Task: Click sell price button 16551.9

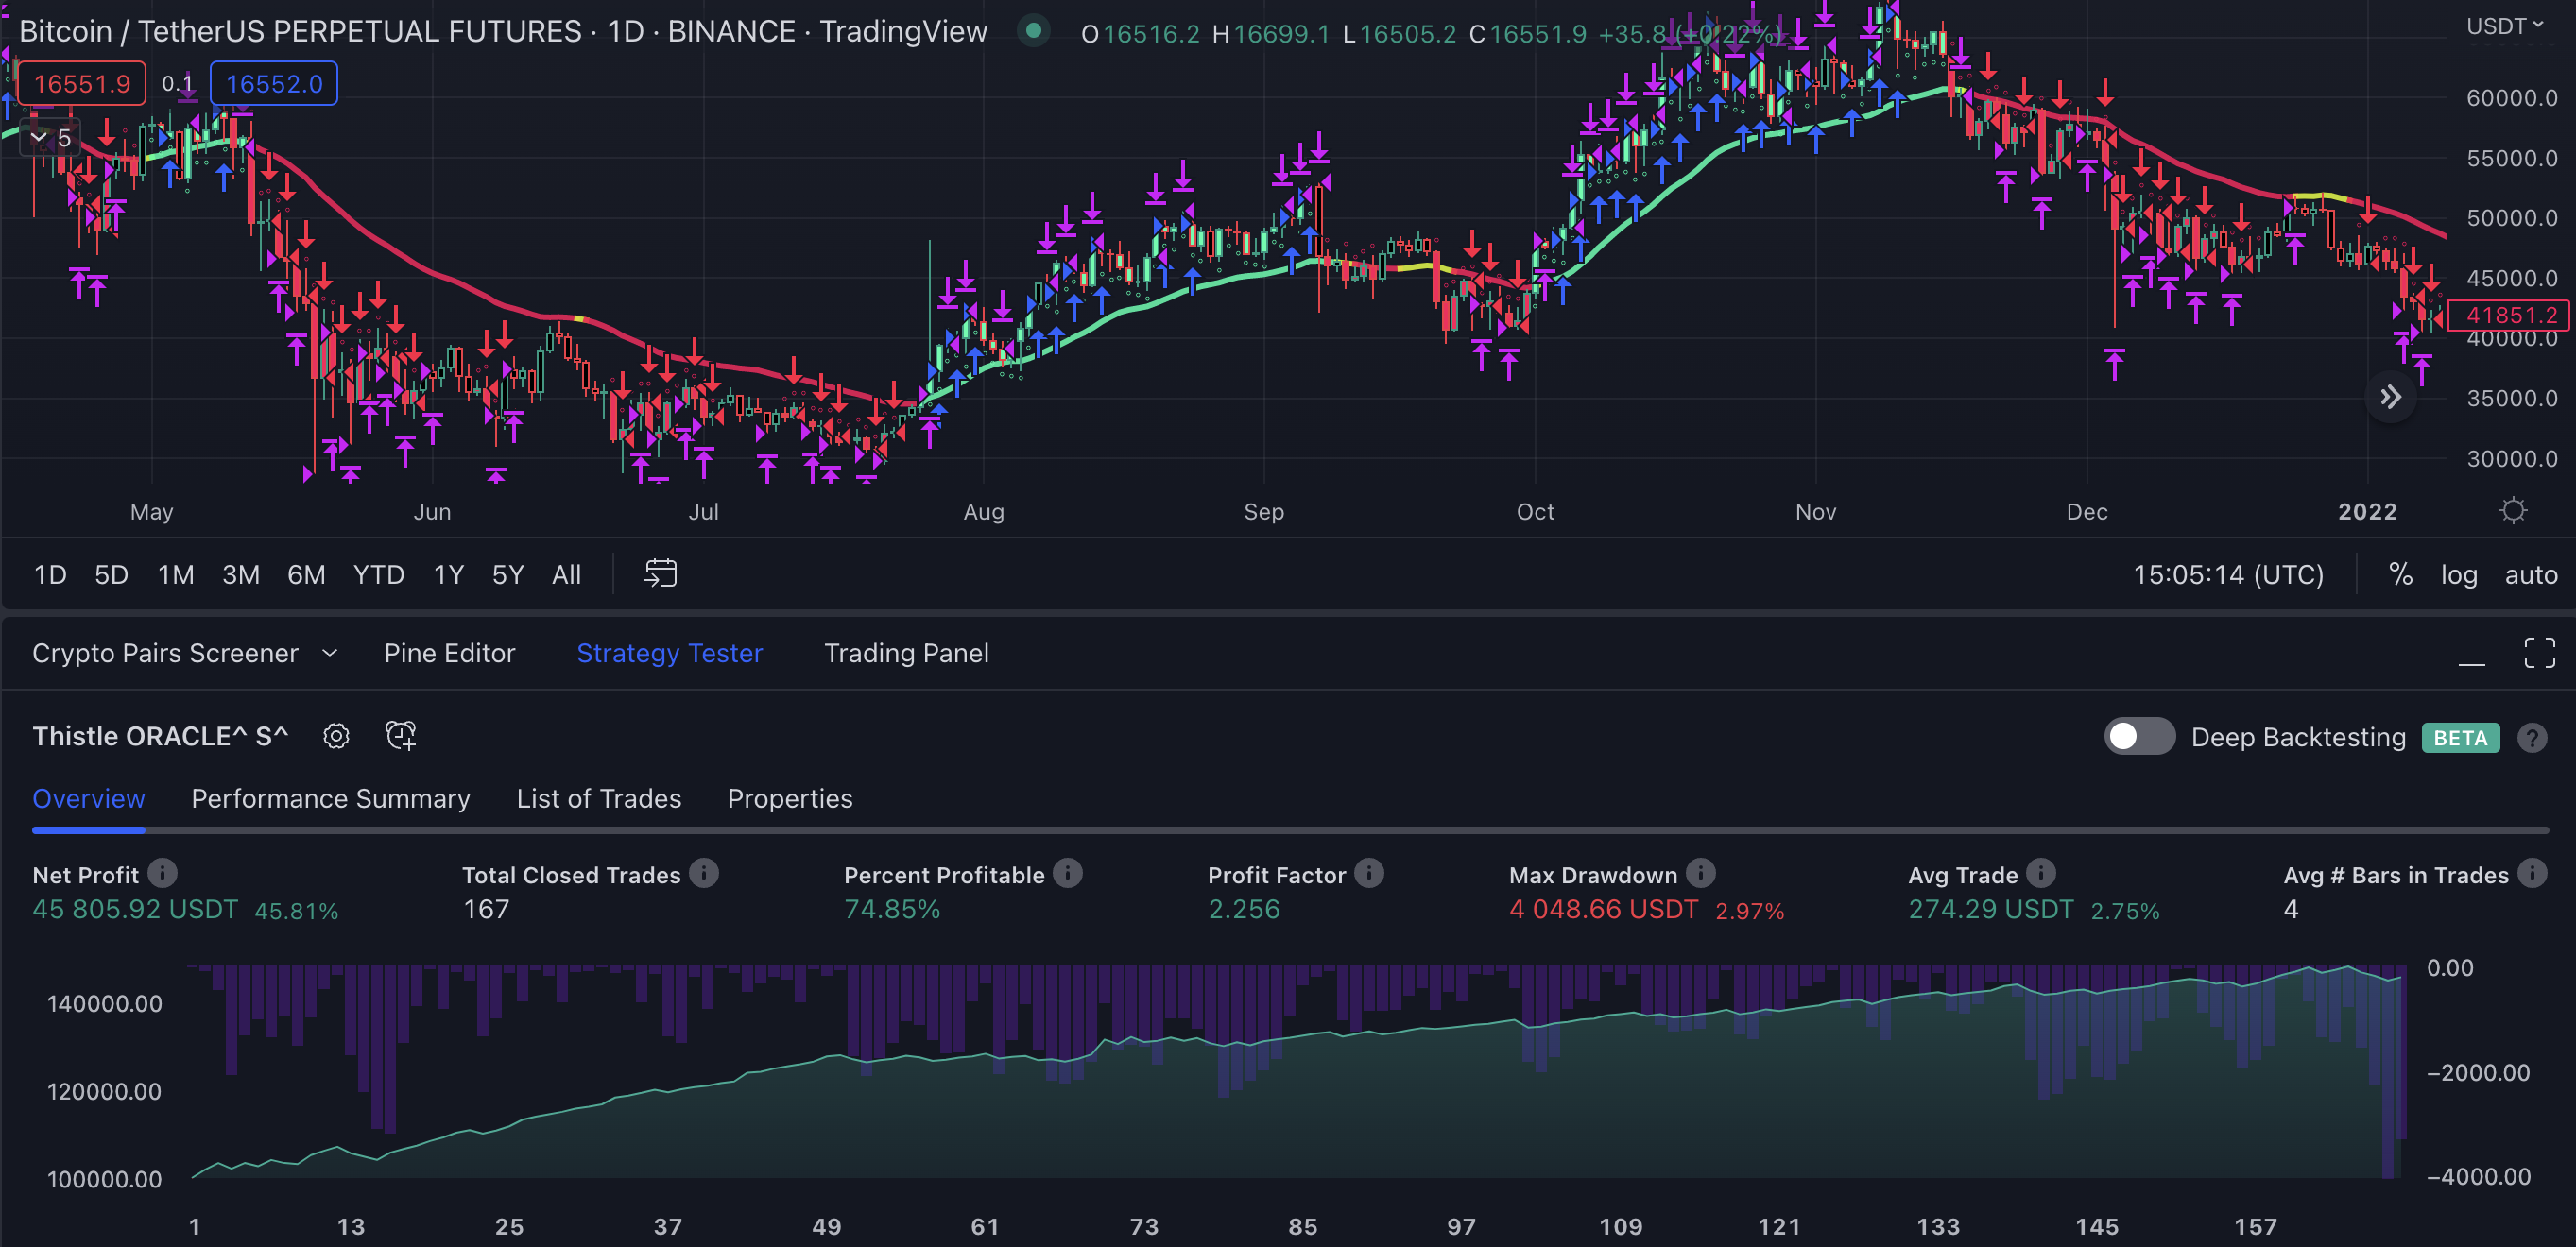Action: click(82, 83)
